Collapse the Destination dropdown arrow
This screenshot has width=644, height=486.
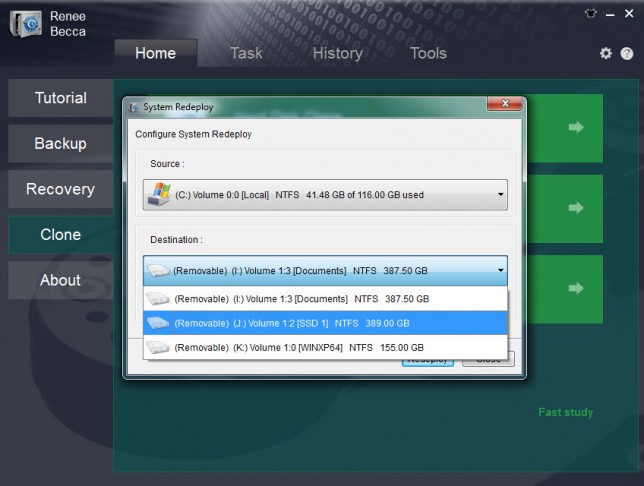[x=500, y=271]
